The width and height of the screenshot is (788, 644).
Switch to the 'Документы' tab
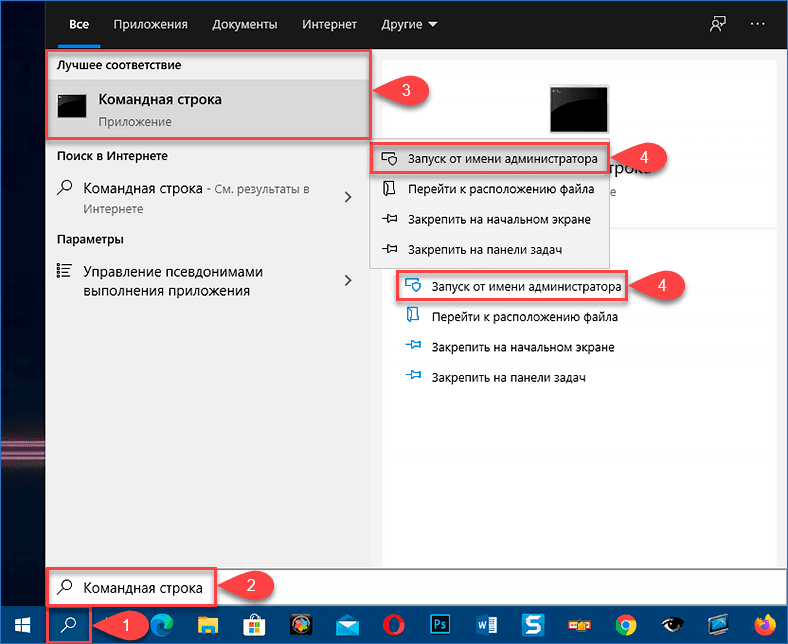click(244, 24)
